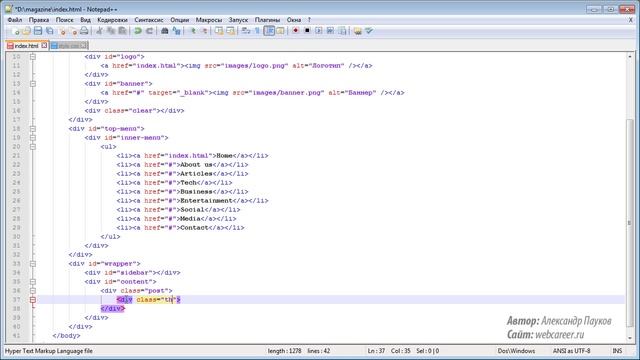Open the Правка menu
Viewport: 640px width, 360px height.
tap(39, 20)
